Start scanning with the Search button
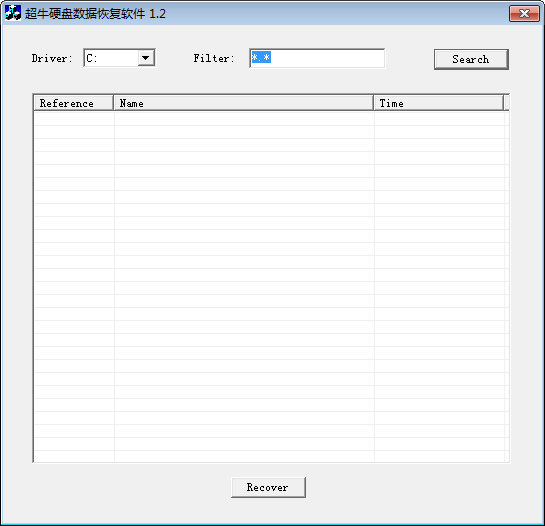 (x=471, y=59)
